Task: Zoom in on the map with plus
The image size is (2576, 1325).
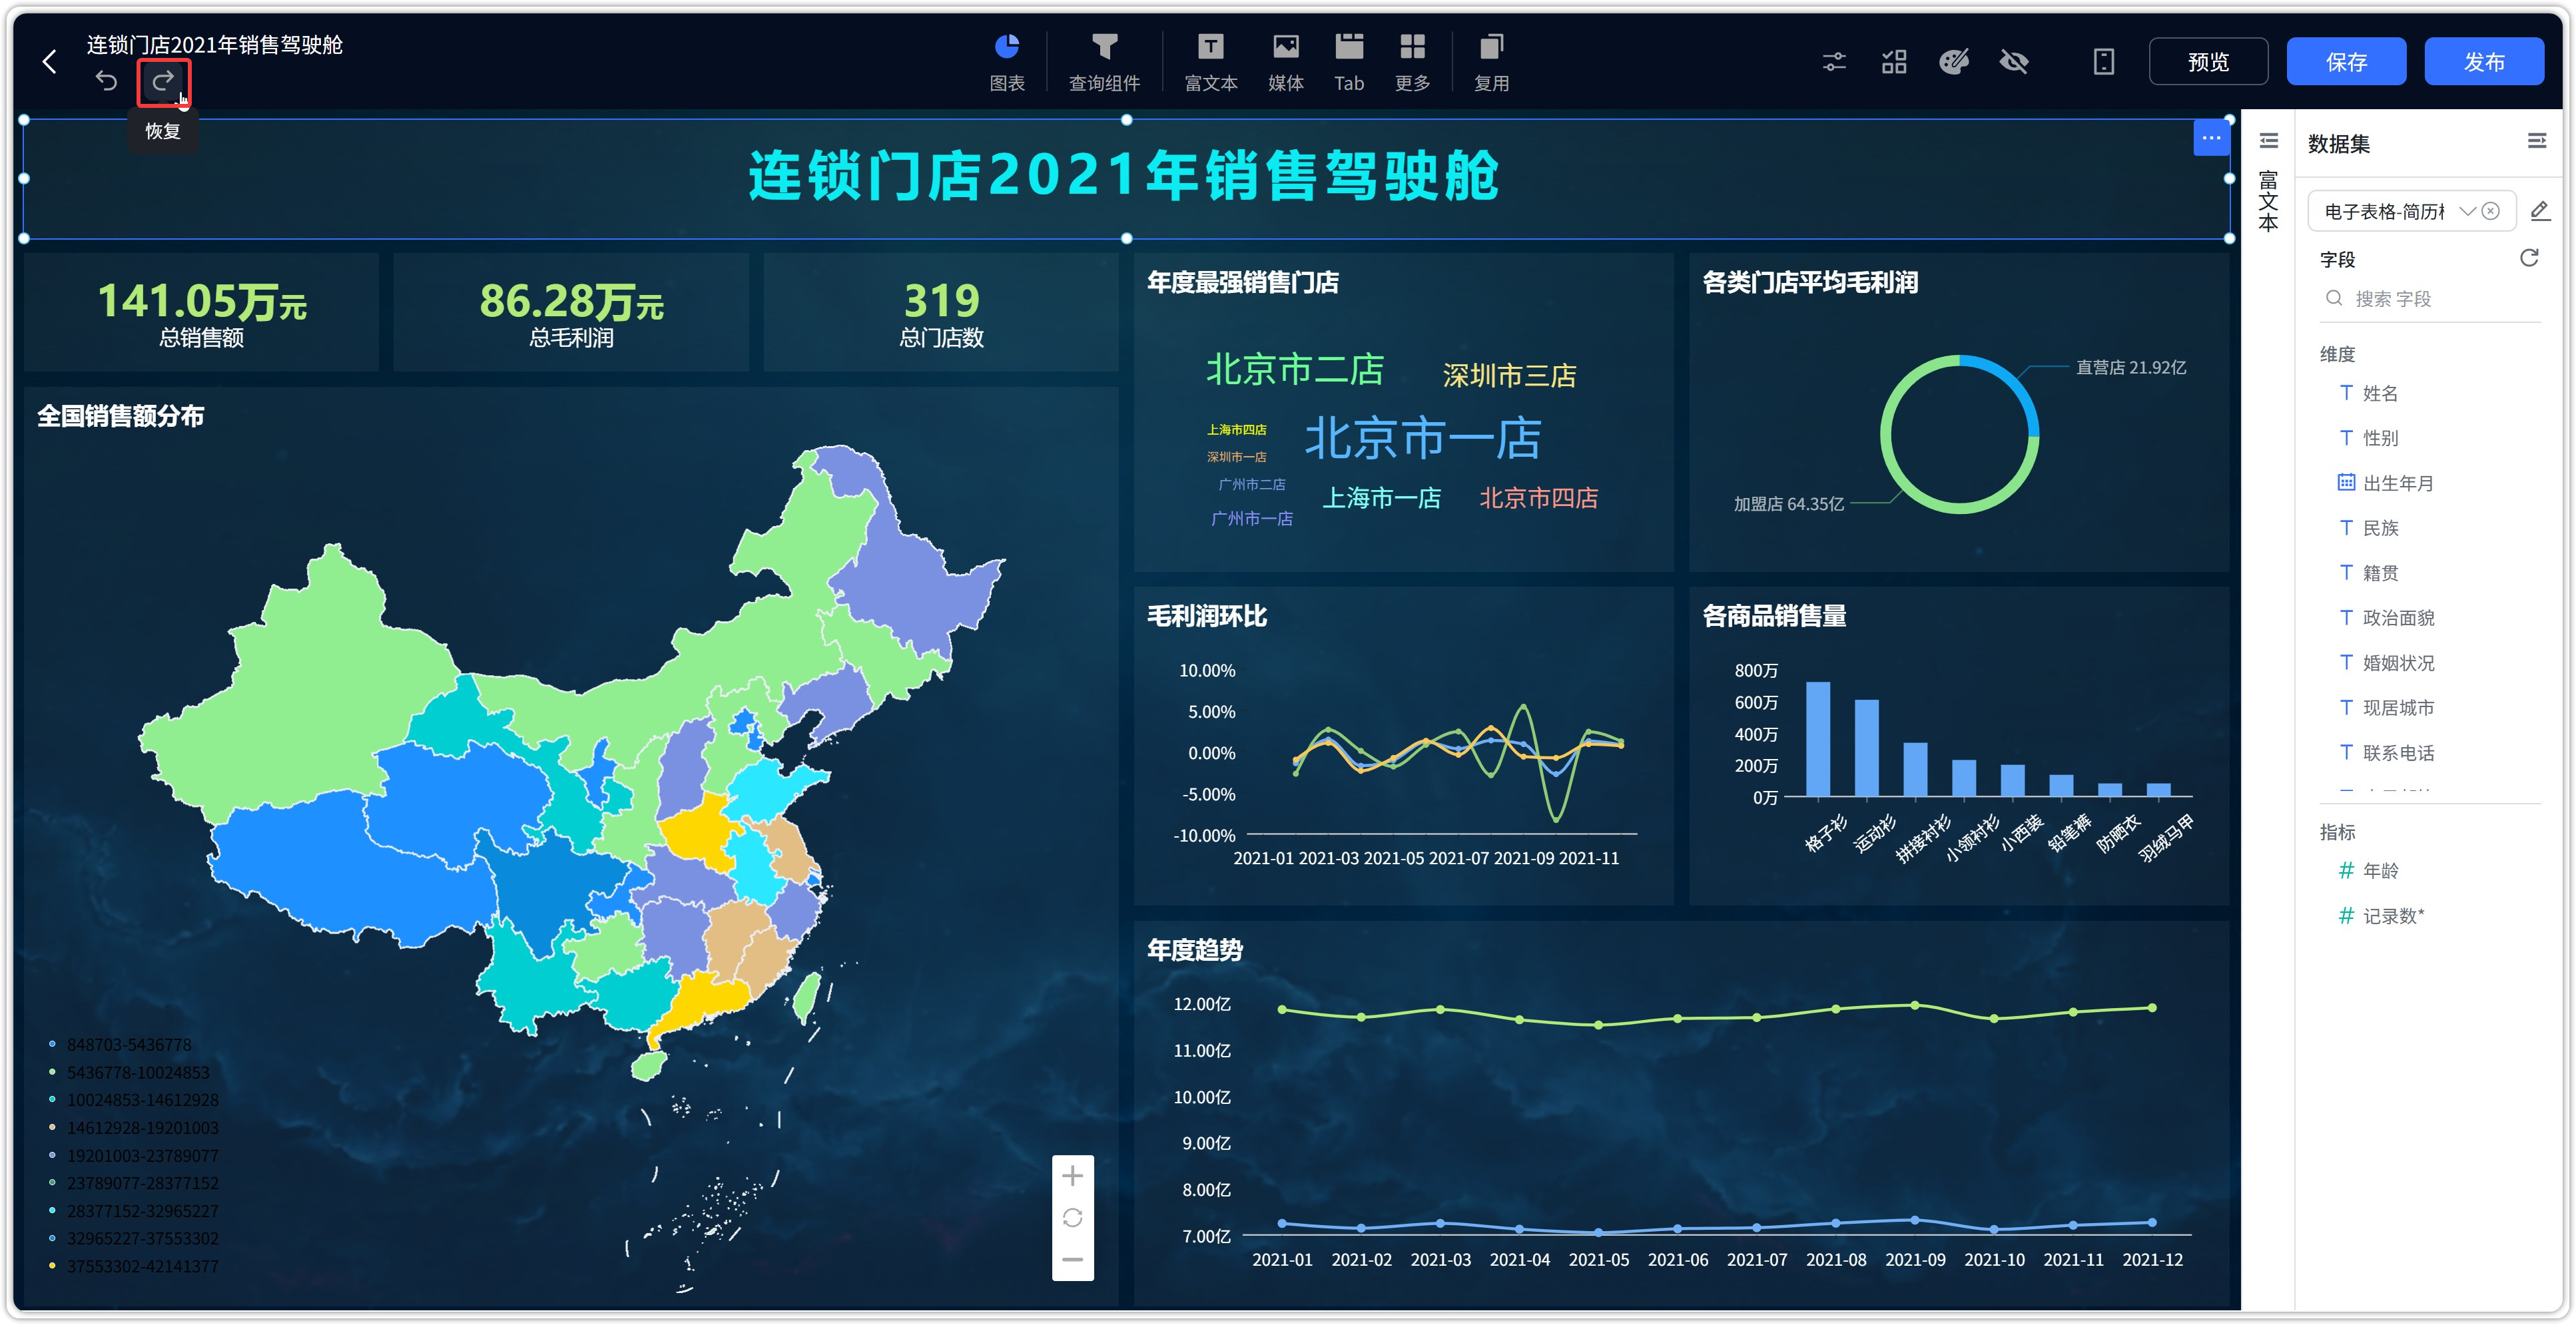Action: tap(1072, 1175)
